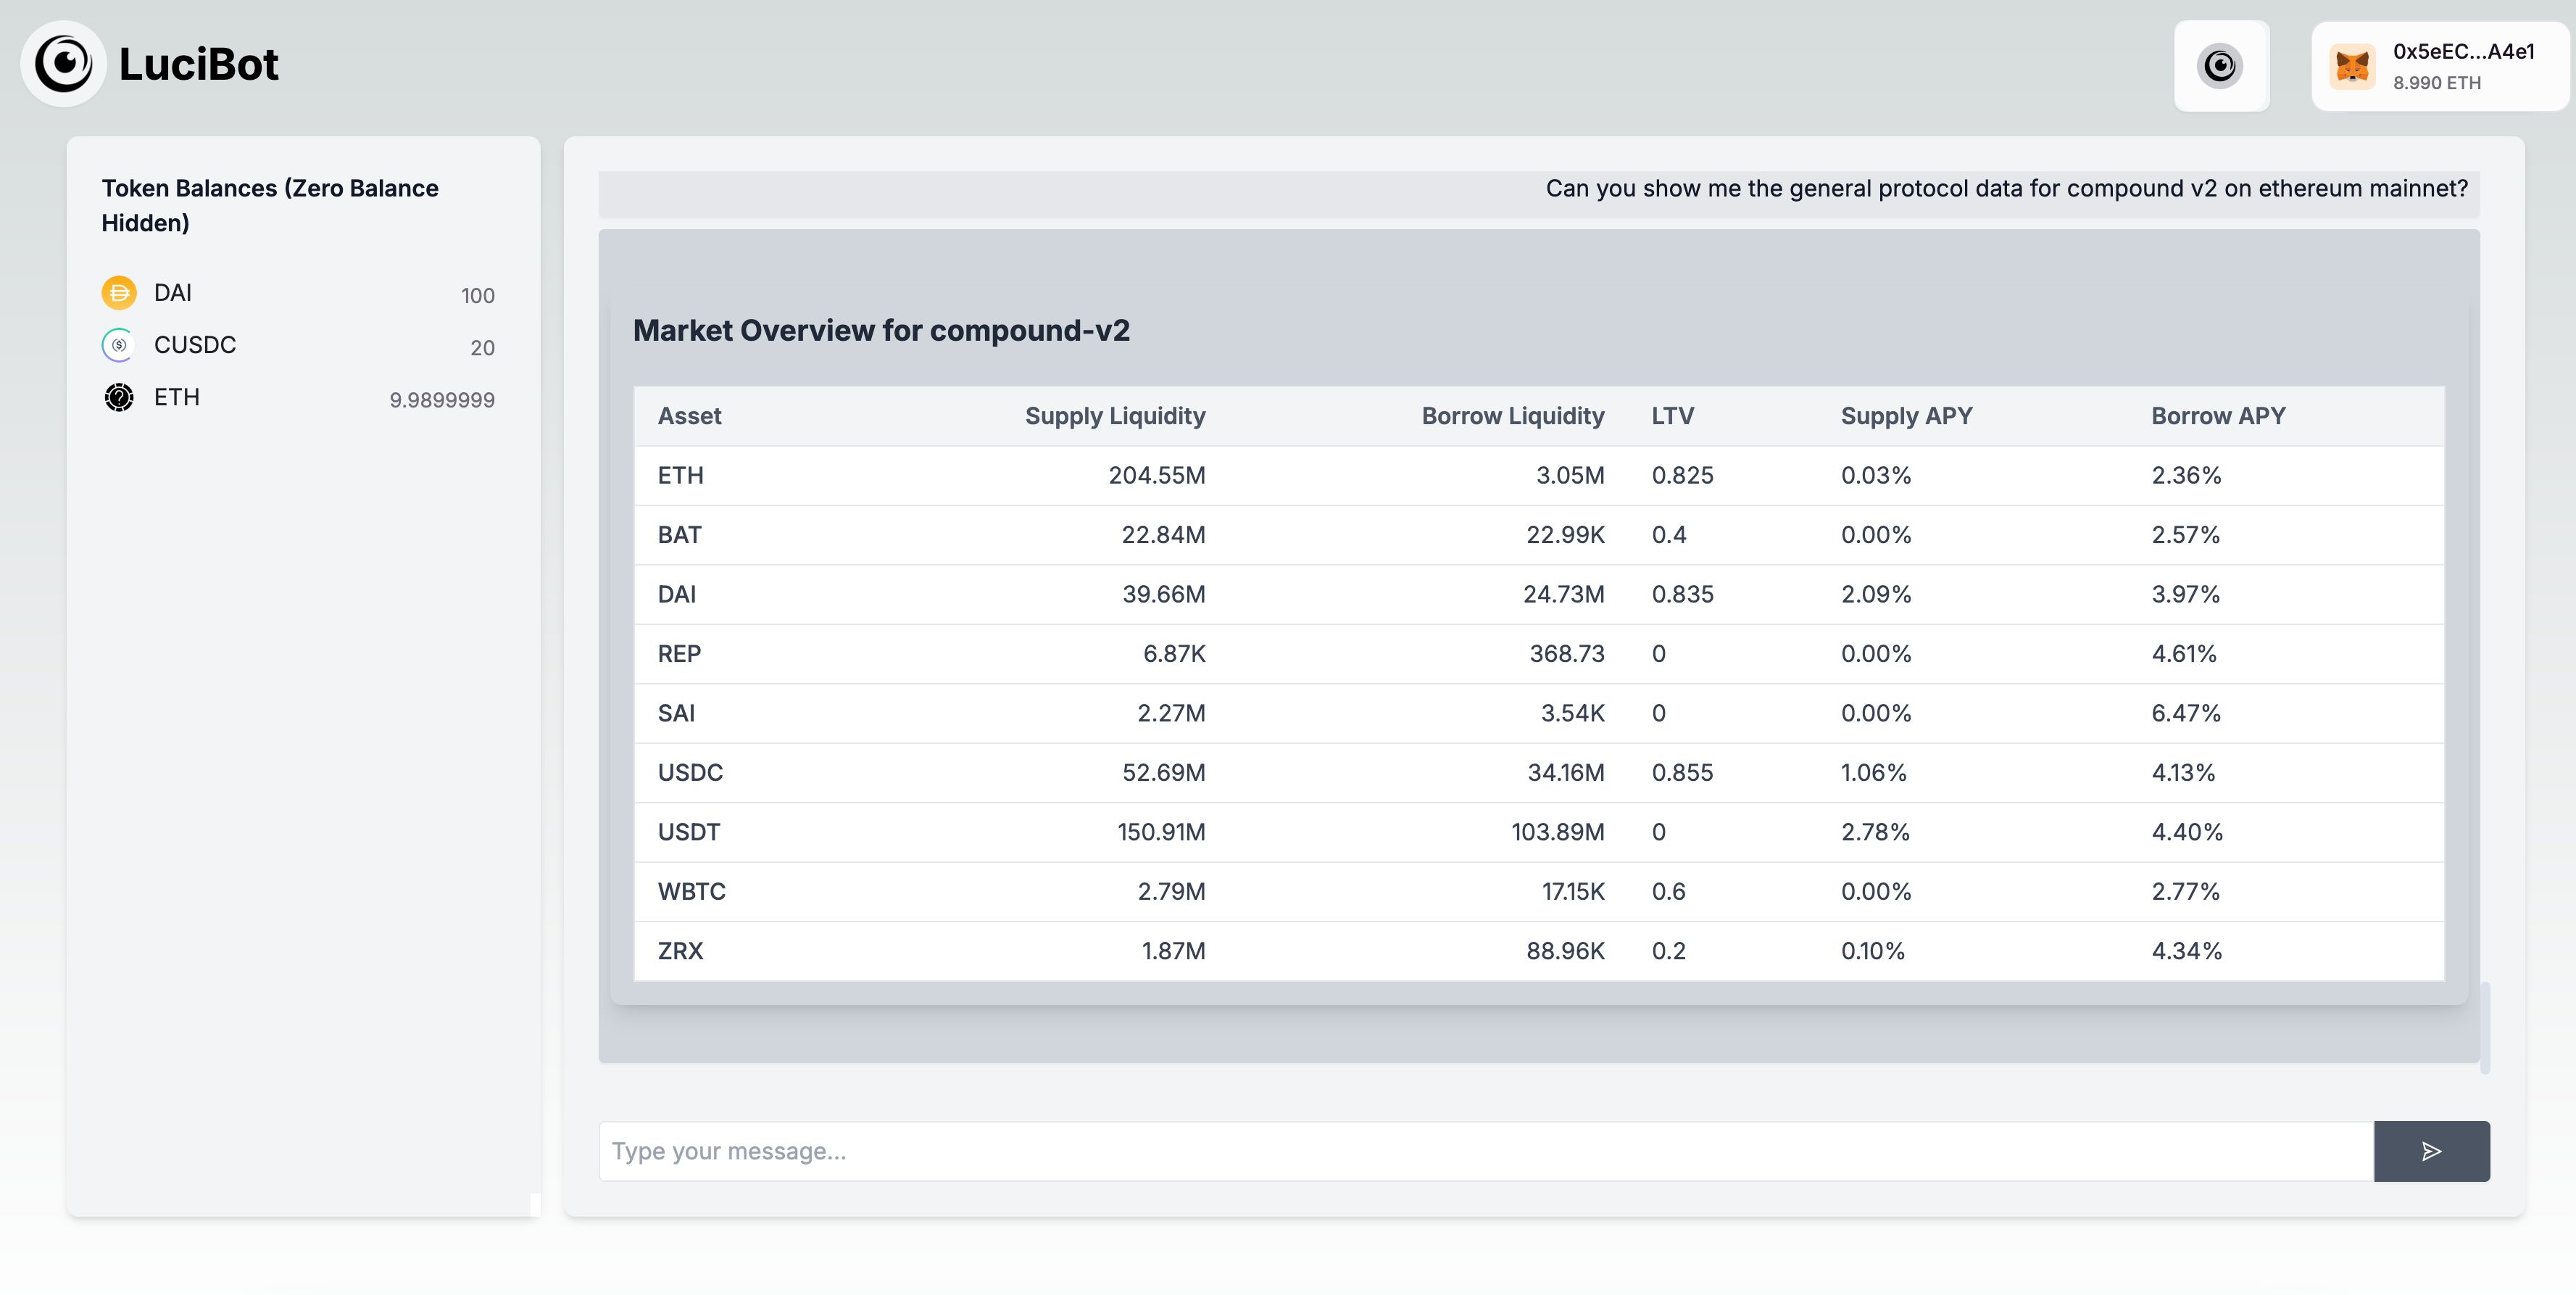Select the ETH asset row label

point(680,476)
